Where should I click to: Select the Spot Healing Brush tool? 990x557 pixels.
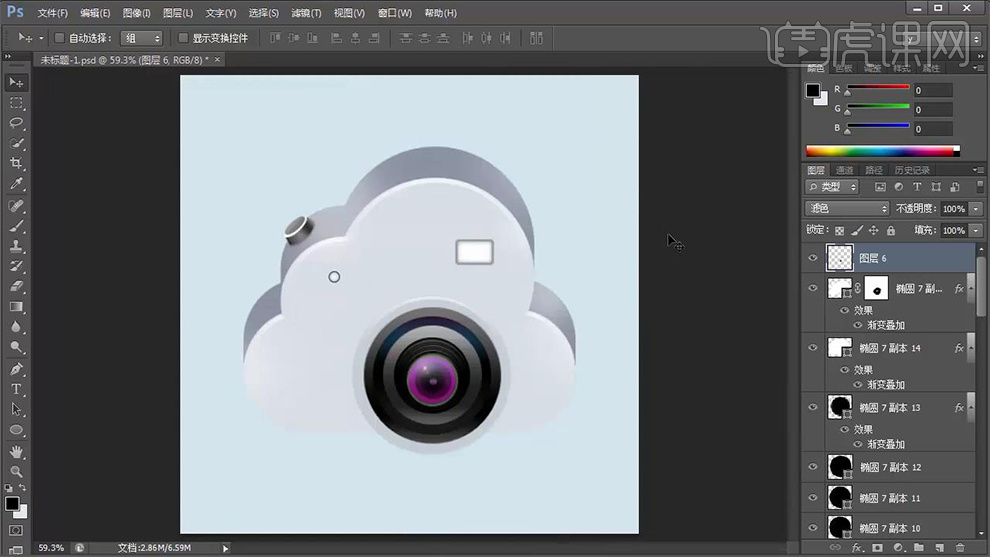[16, 205]
